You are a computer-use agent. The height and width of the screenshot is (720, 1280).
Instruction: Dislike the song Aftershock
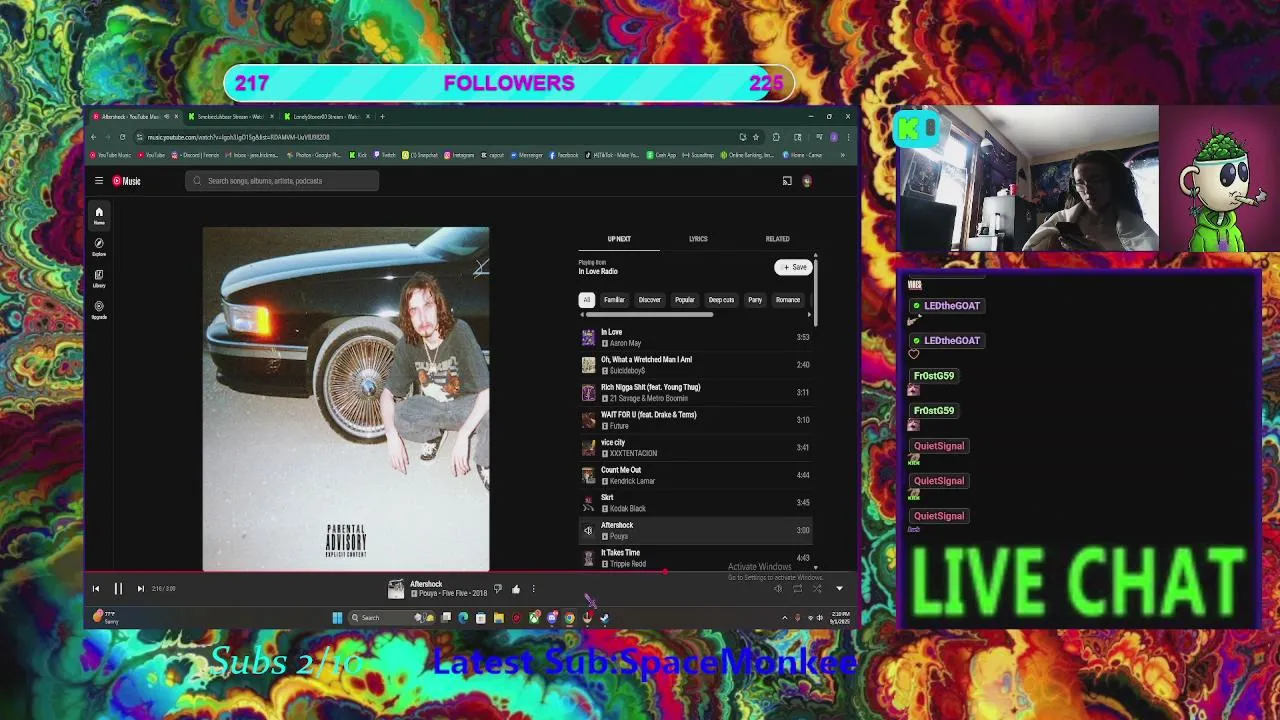tap(498, 589)
